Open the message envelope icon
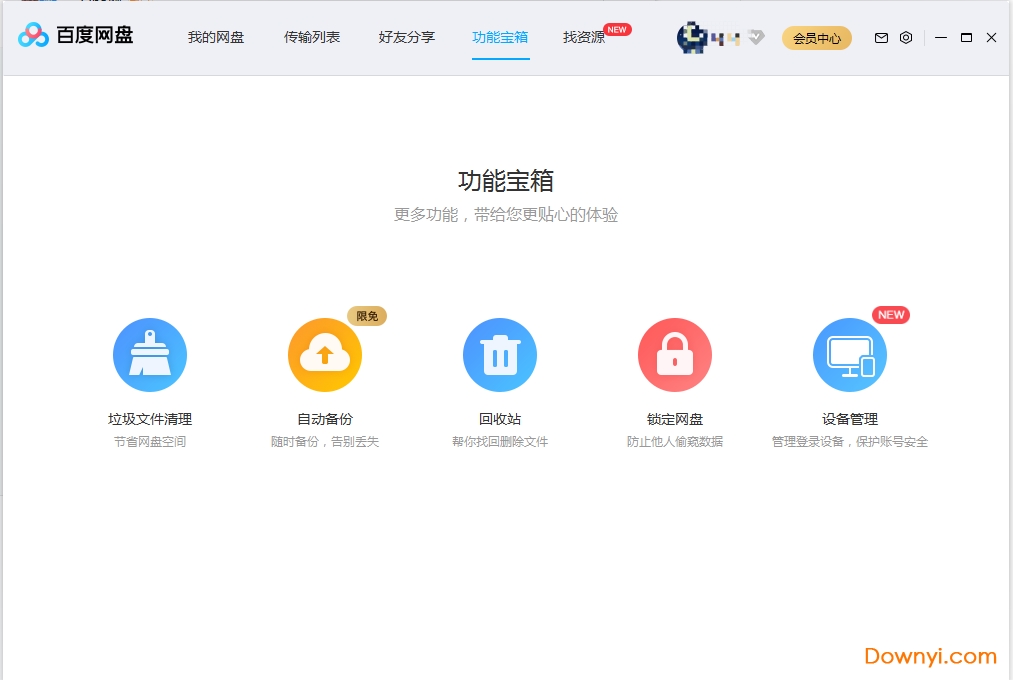Viewport: 1013px width, 680px height. [x=880, y=38]
